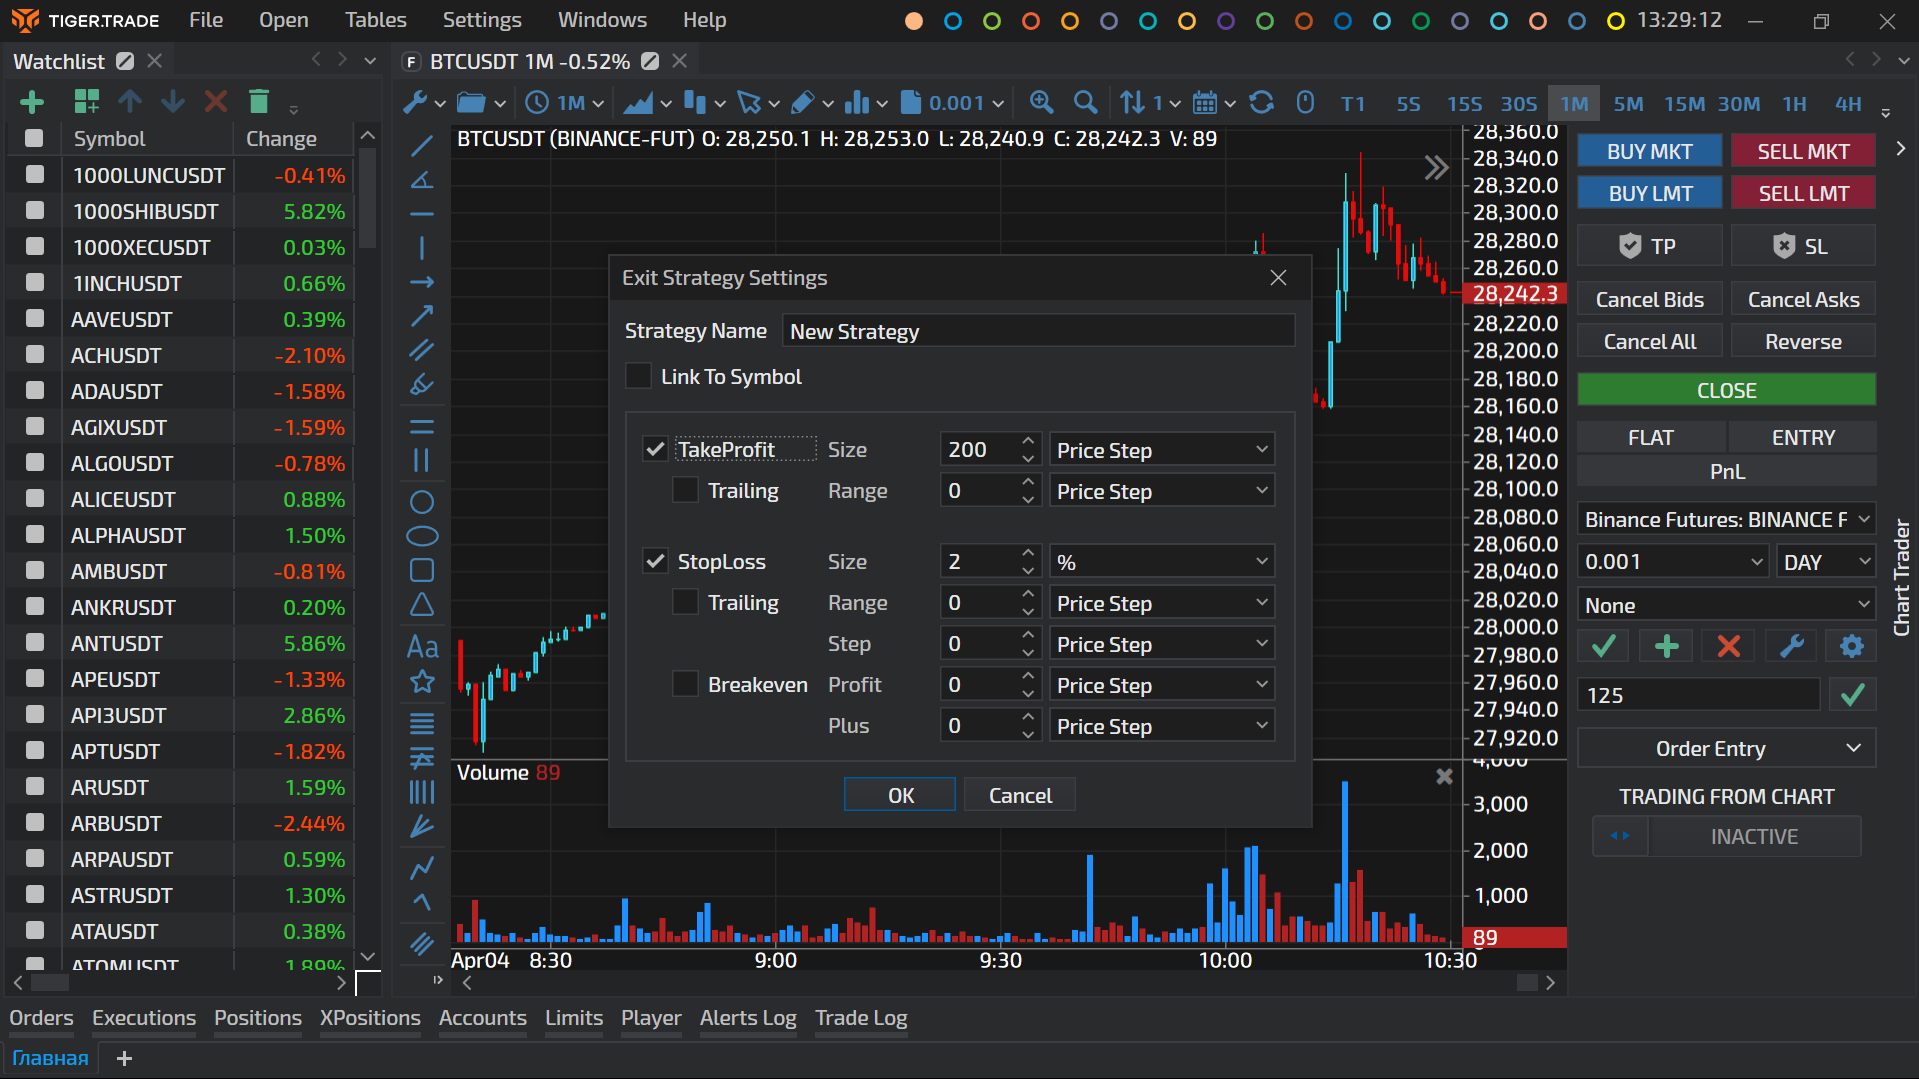The image size is (1919, 1079).
Task: Enable the Link To Symbol checkbox
Action: (x=639, y=377)
